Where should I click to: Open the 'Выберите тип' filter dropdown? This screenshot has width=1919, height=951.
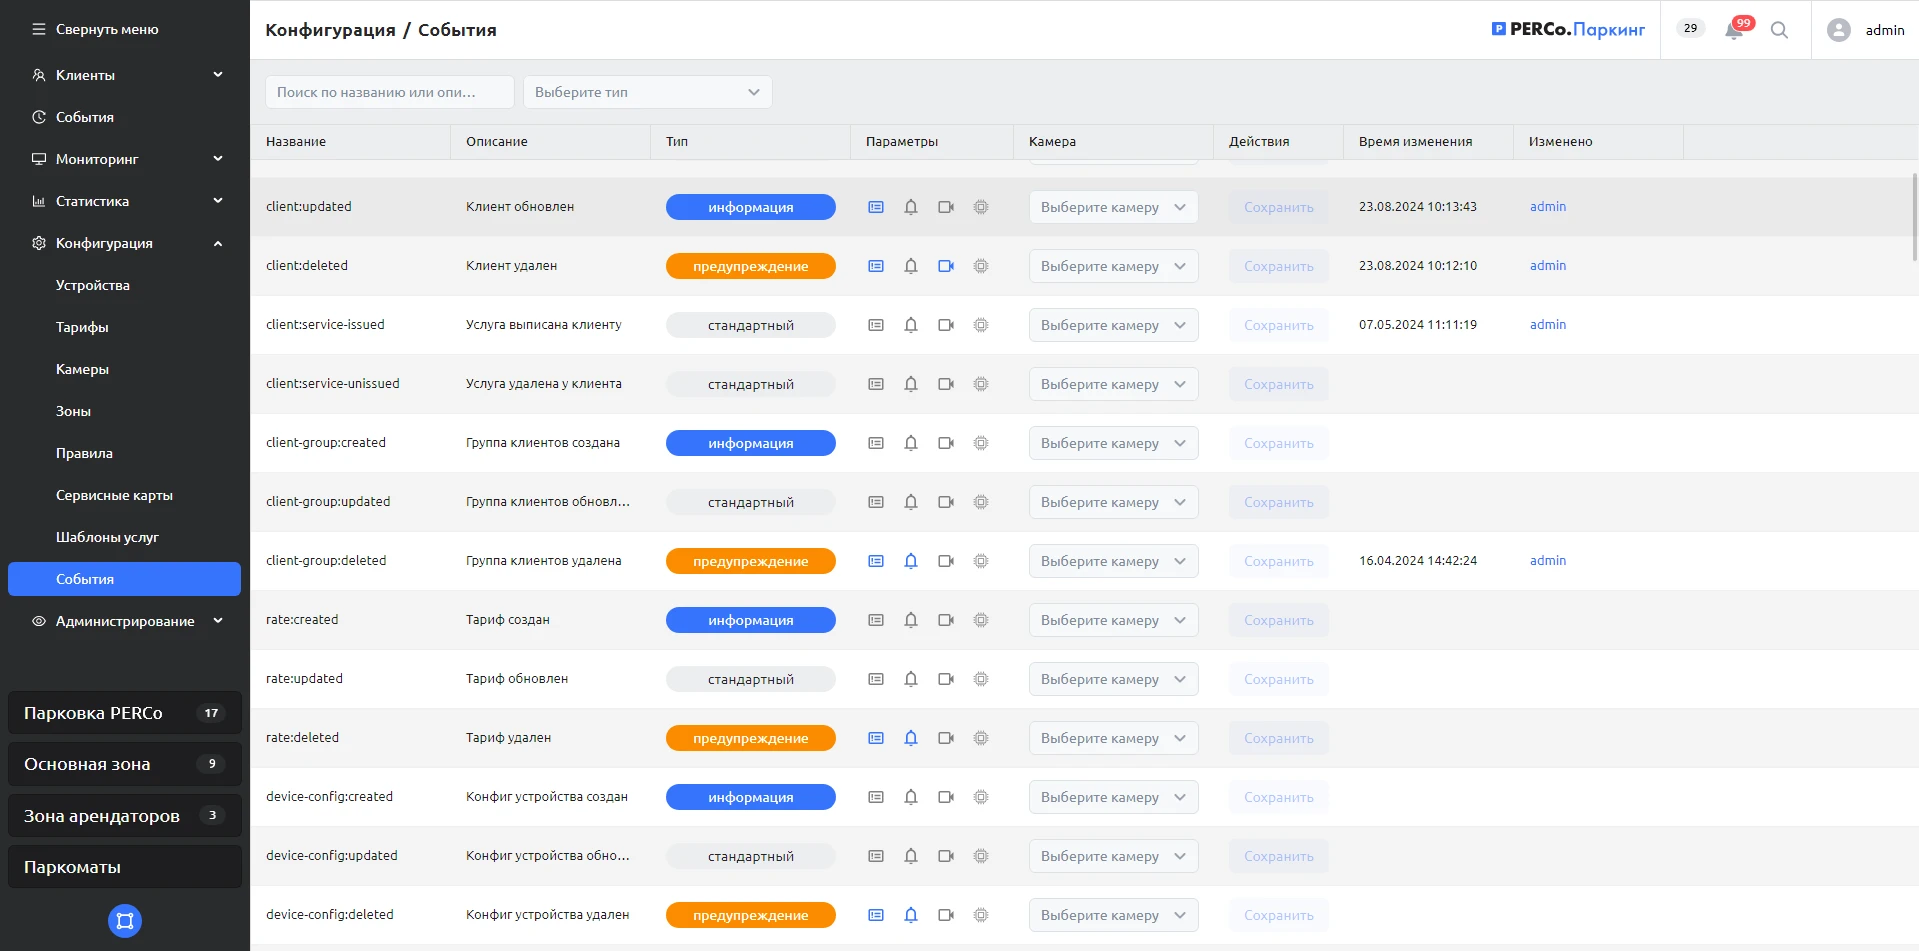[x=647, y=92]
